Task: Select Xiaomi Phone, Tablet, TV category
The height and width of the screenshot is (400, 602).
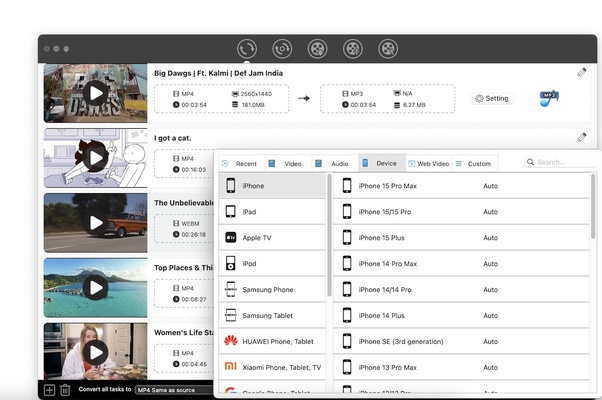Action: [272, 367]
